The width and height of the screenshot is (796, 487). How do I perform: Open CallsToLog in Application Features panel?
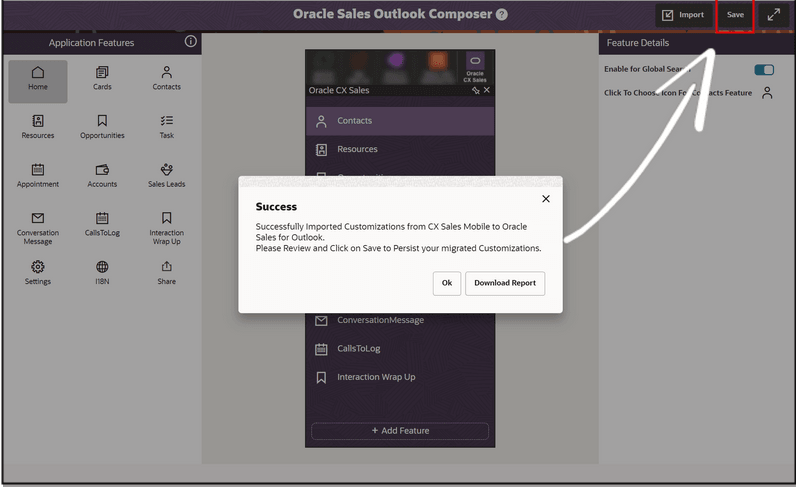(x=102, y=224)
